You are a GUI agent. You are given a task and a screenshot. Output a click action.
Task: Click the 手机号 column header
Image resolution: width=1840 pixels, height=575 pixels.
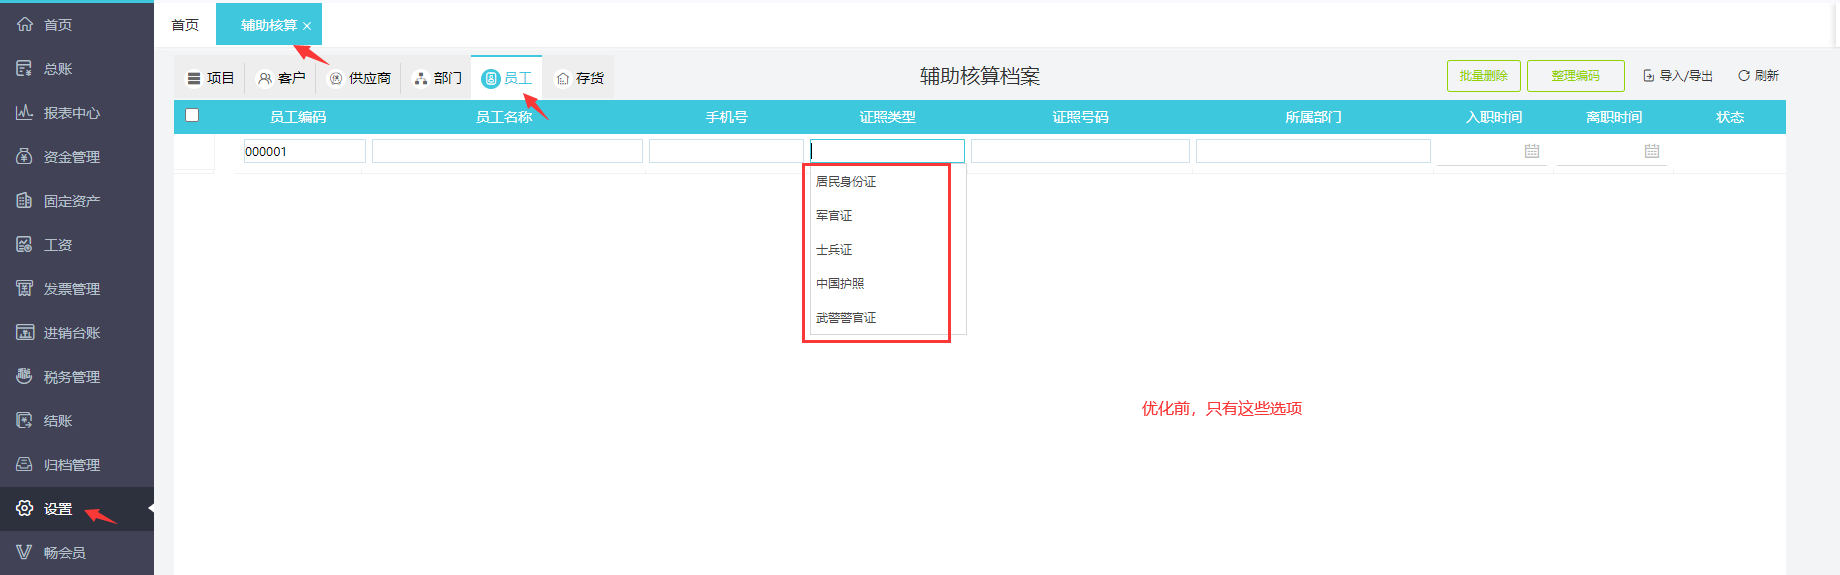(x=726, y=117)
